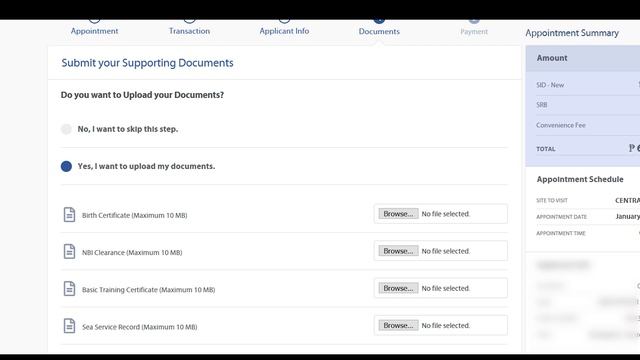Click 'SID - New' amount row
The image size is (640, 360).
coord(588,85)
